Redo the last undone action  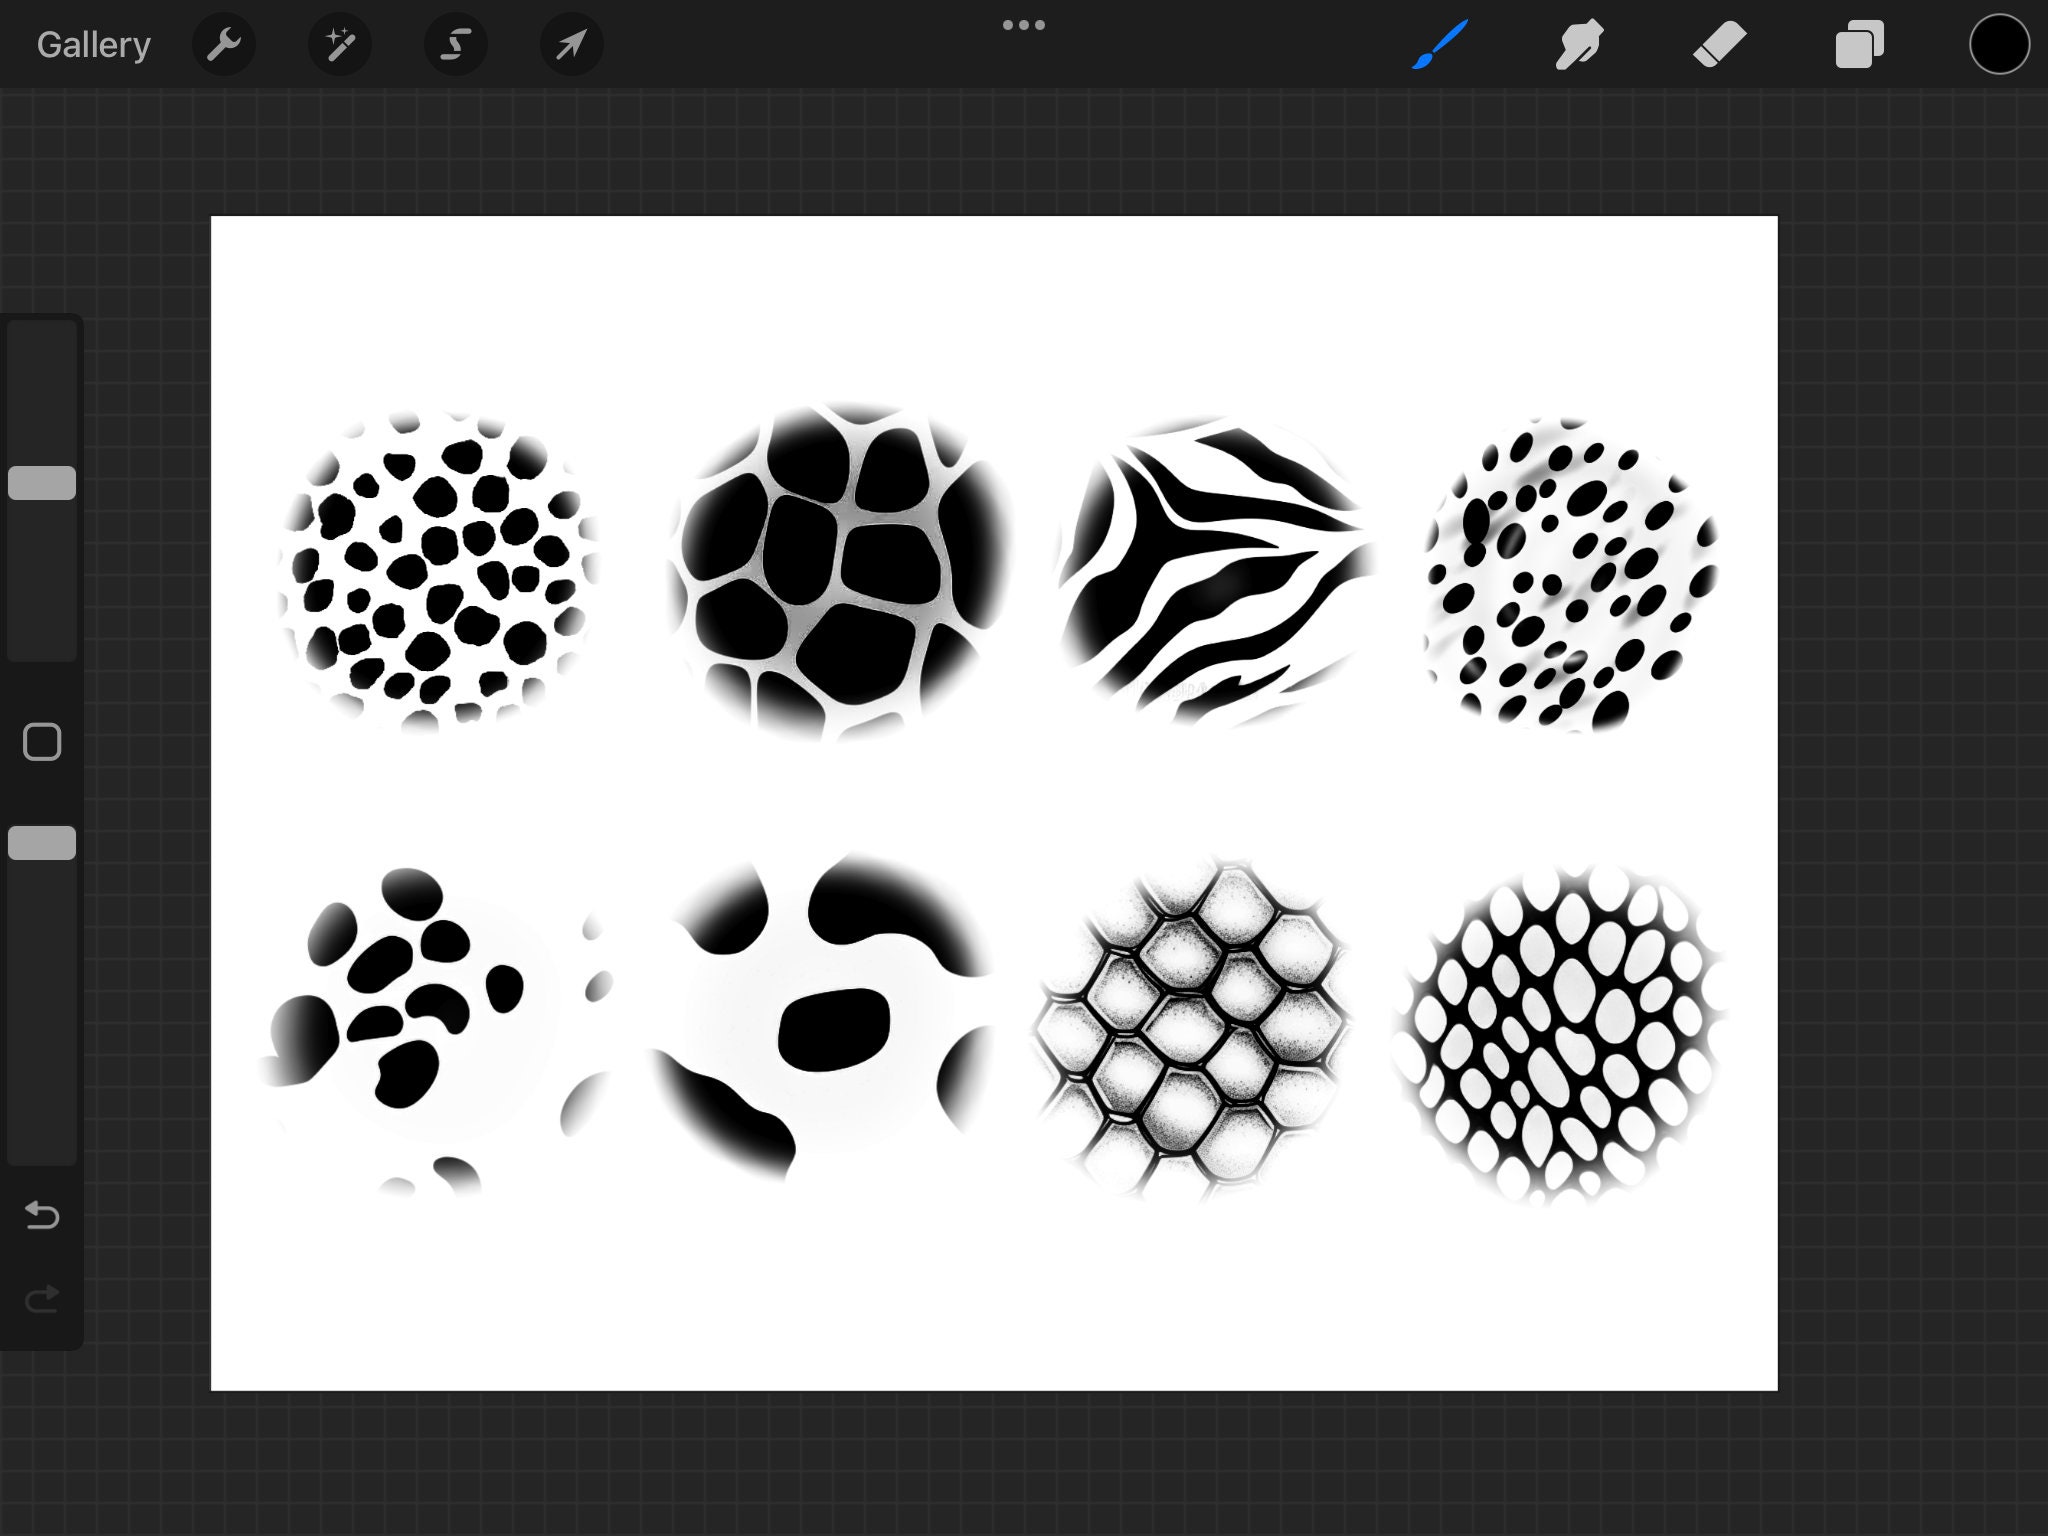(42, 1299)
